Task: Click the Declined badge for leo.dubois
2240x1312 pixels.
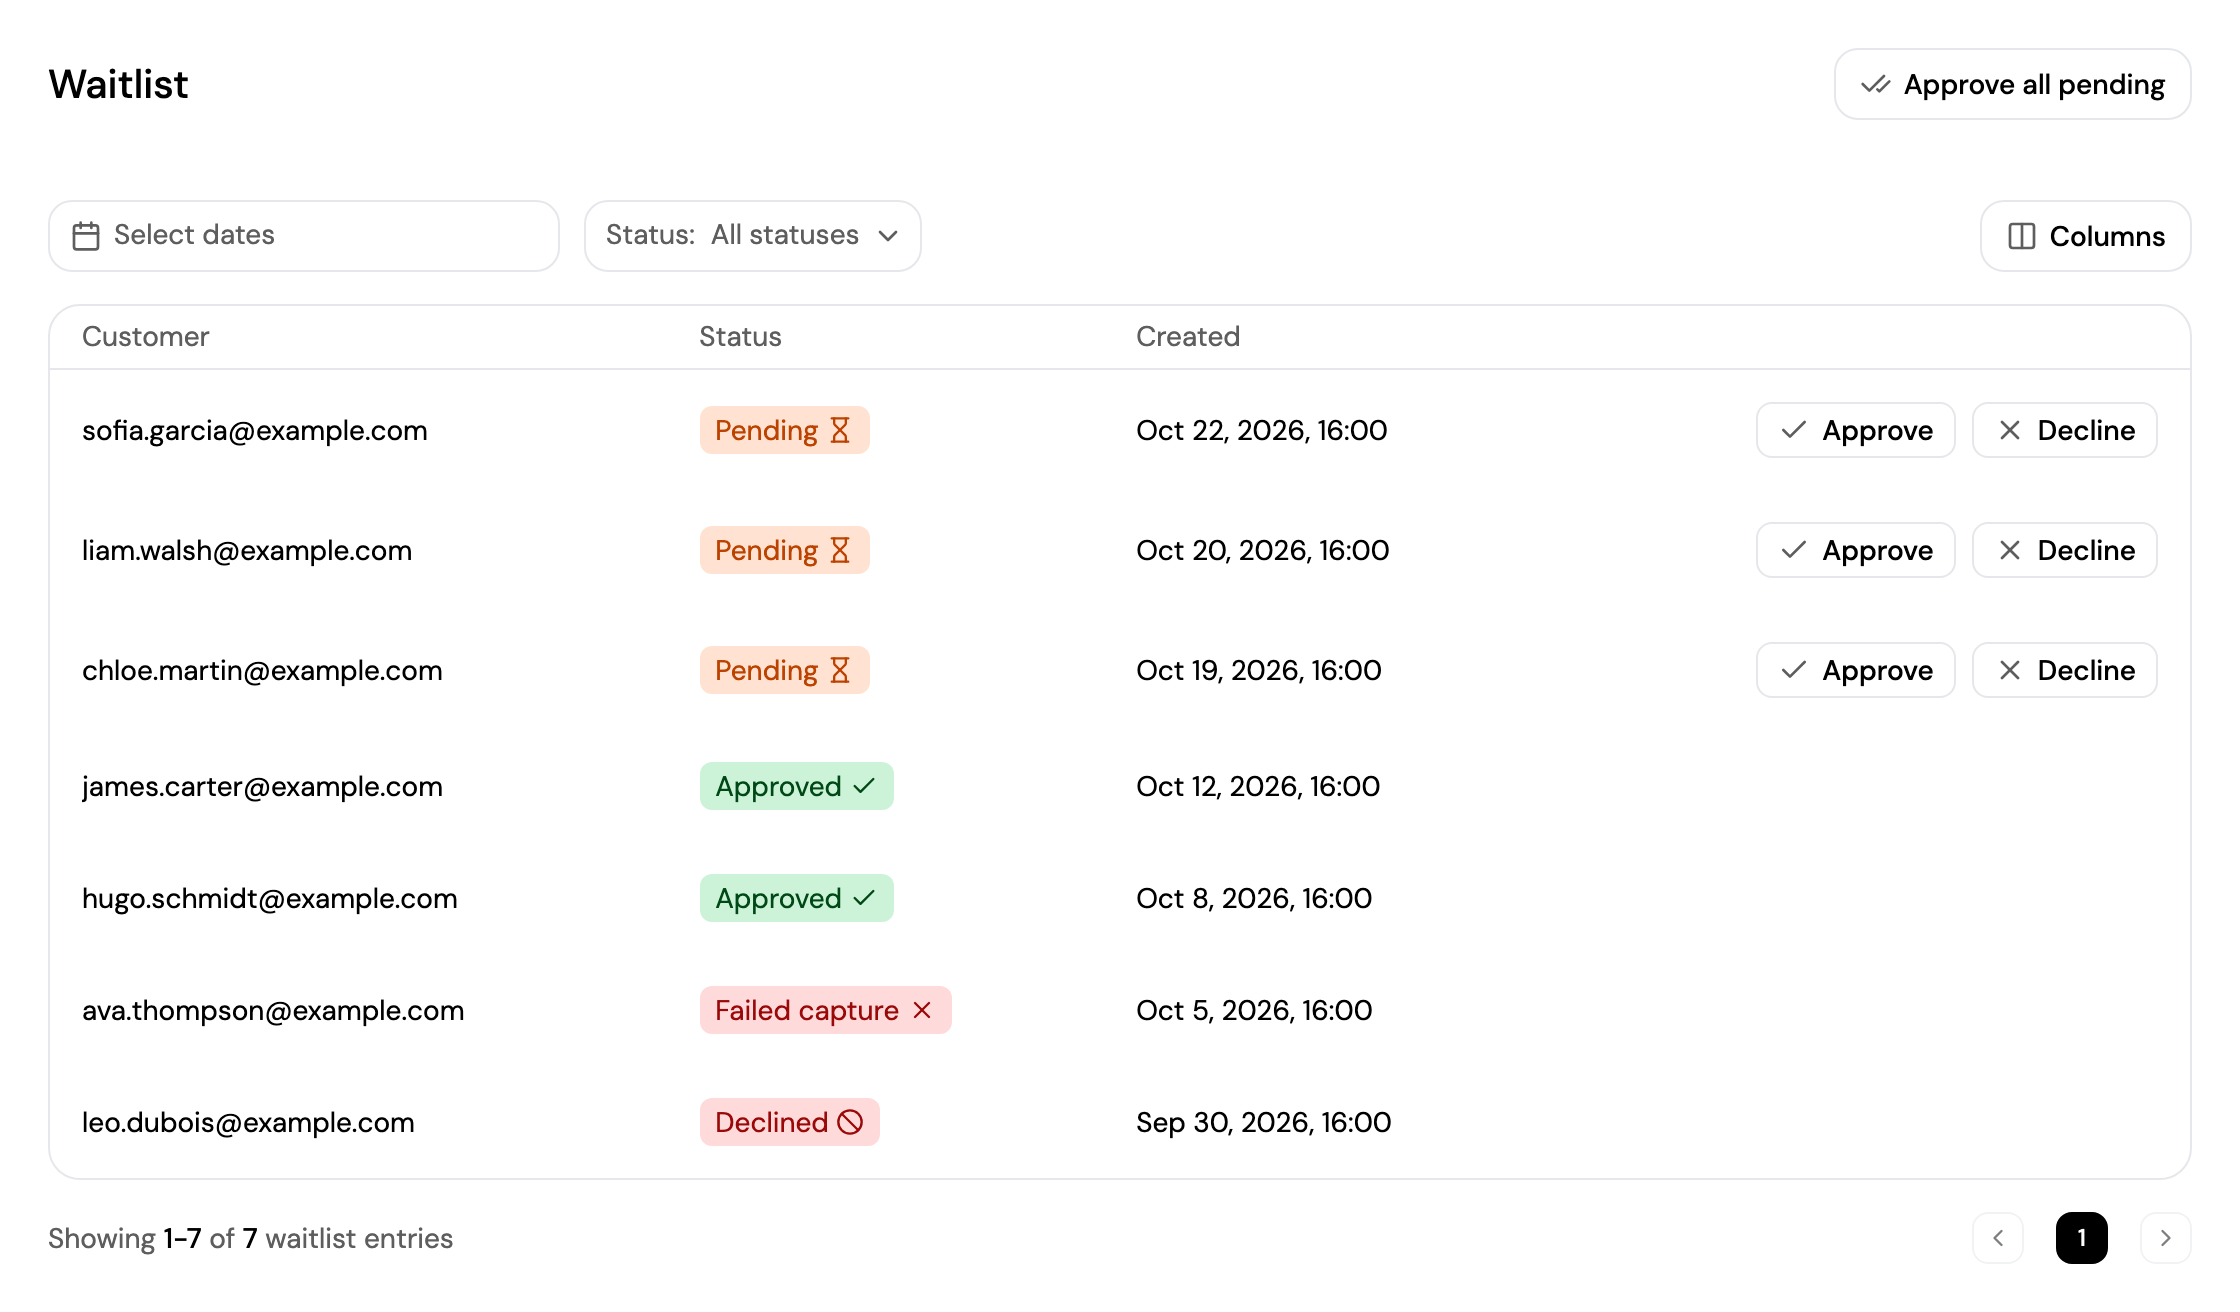Action: point(789,1122)
